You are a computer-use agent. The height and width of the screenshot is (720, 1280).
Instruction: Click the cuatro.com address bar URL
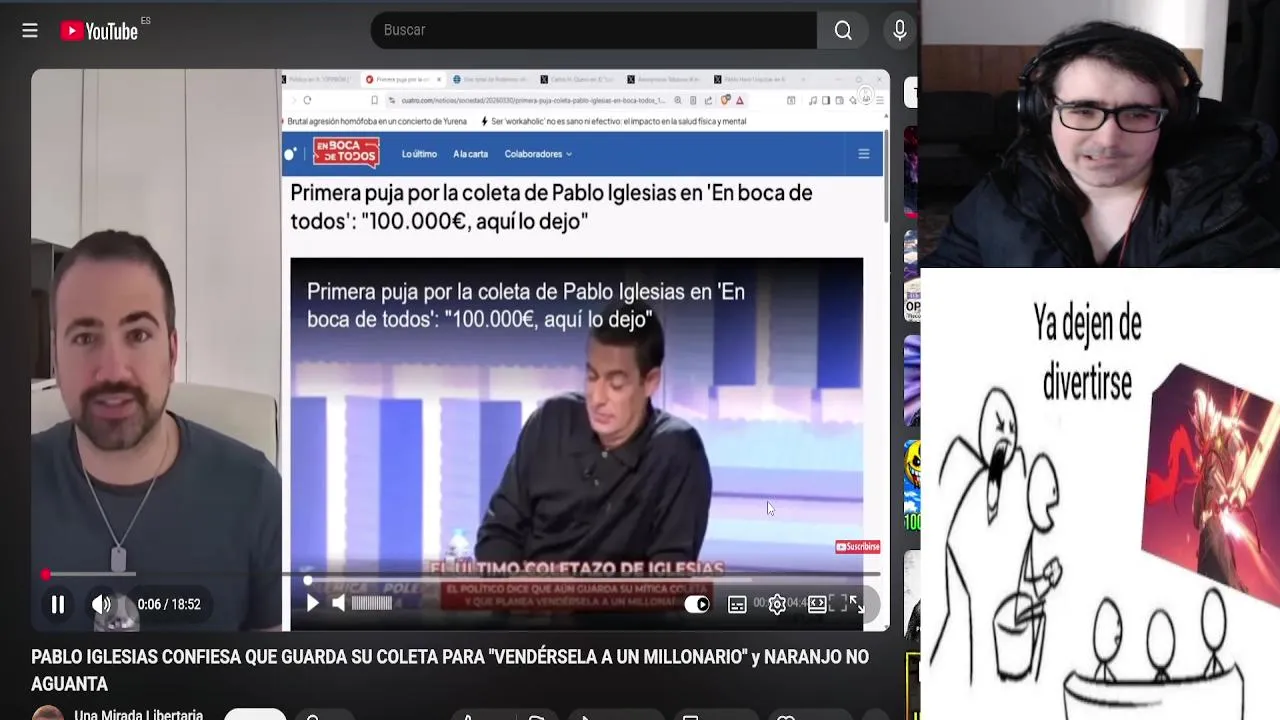[x=533, y=100]
